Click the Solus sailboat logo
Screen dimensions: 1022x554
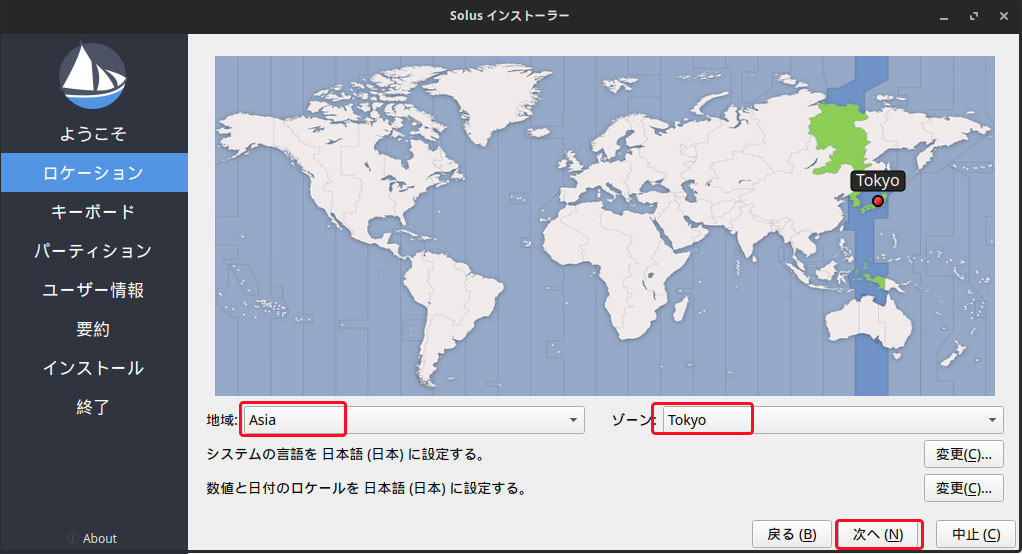[93, 77]
